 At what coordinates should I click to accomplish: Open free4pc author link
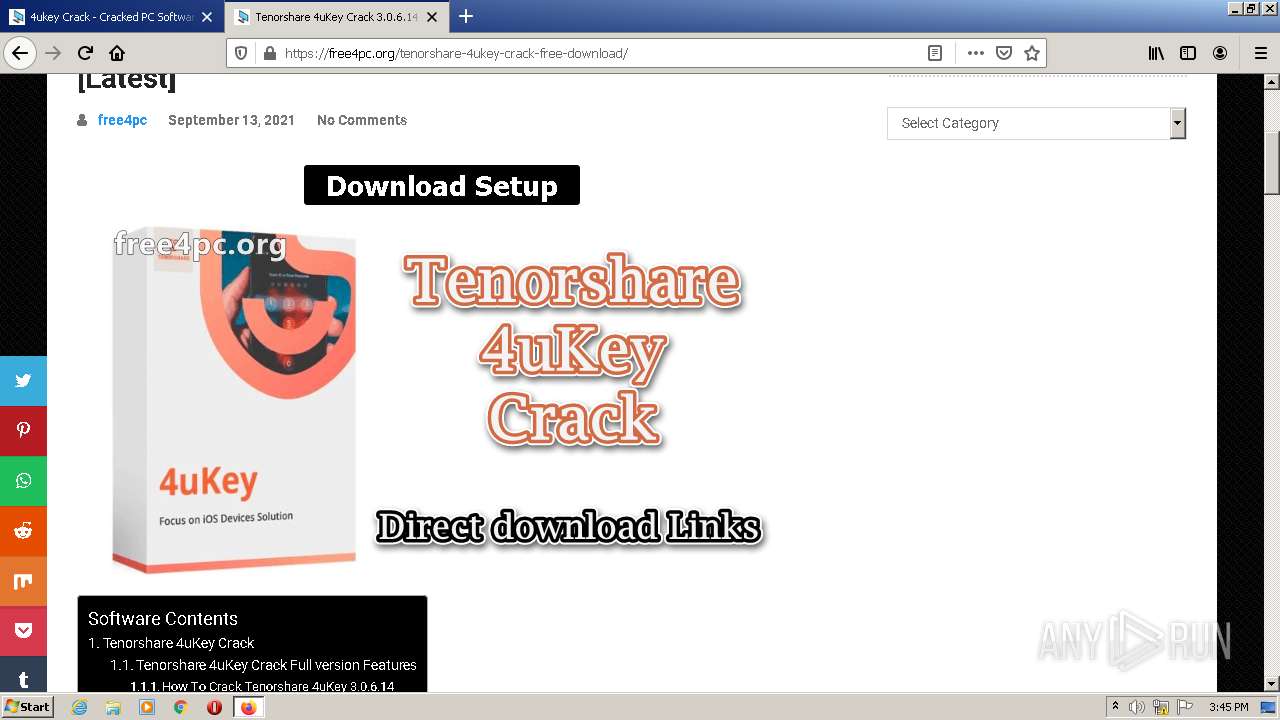(122, 120)
